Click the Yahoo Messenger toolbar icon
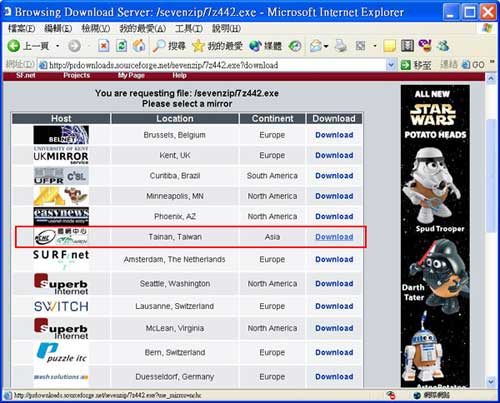This screenshot has width=500, height=403. (x=425, y=45)
